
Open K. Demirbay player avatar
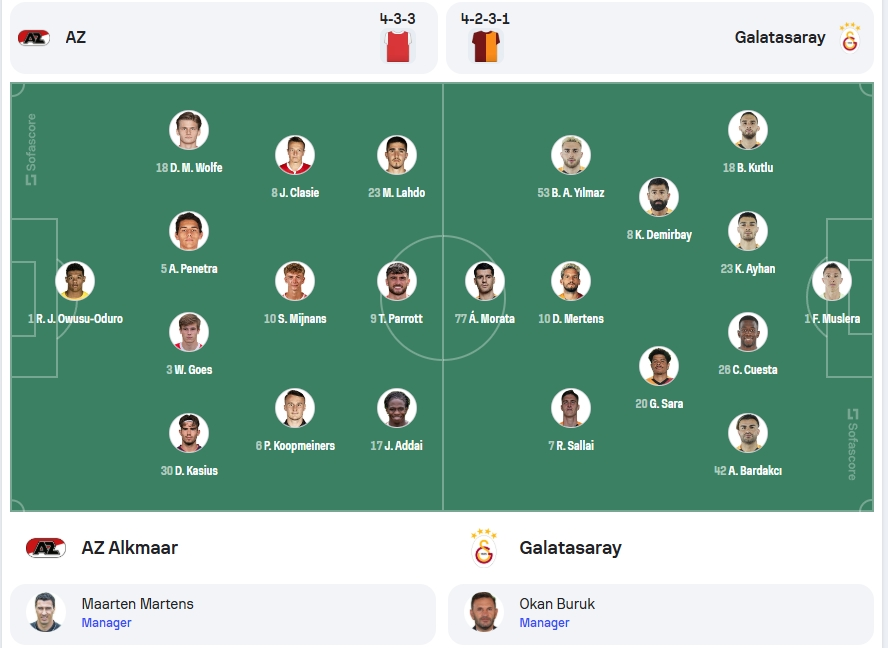[x=659, y=197]
